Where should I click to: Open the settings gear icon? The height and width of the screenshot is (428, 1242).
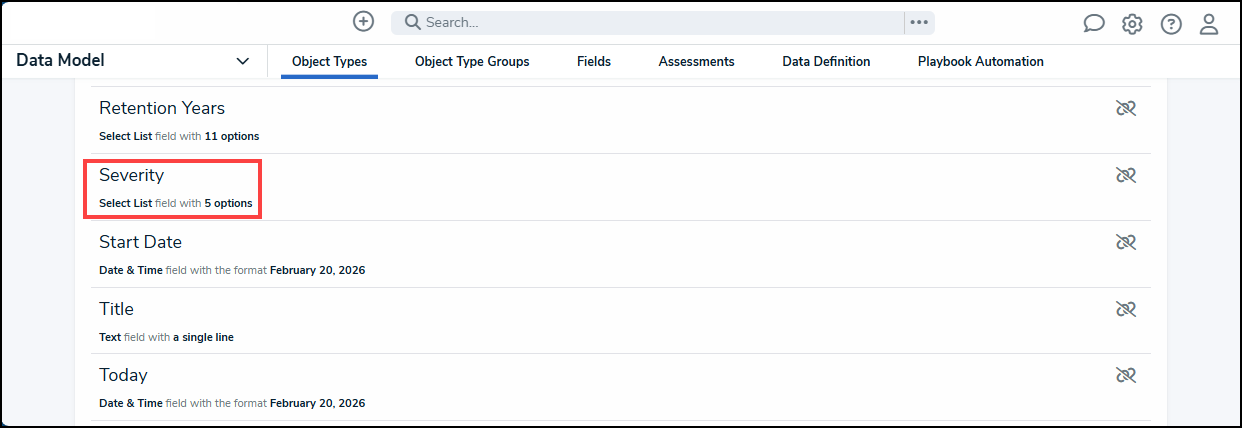click(1132, 24)
